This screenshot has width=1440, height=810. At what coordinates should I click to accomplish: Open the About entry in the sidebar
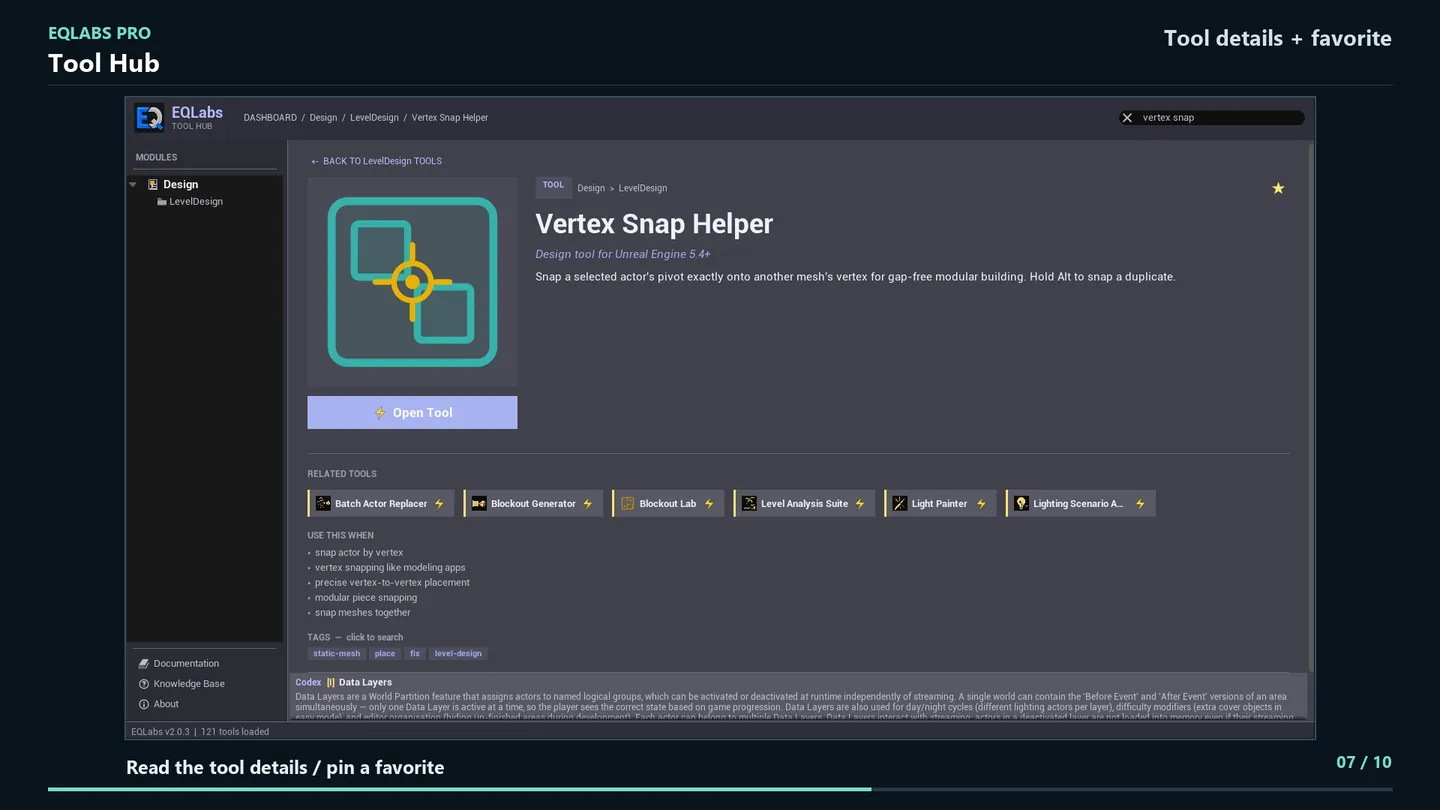coord(159,704)
